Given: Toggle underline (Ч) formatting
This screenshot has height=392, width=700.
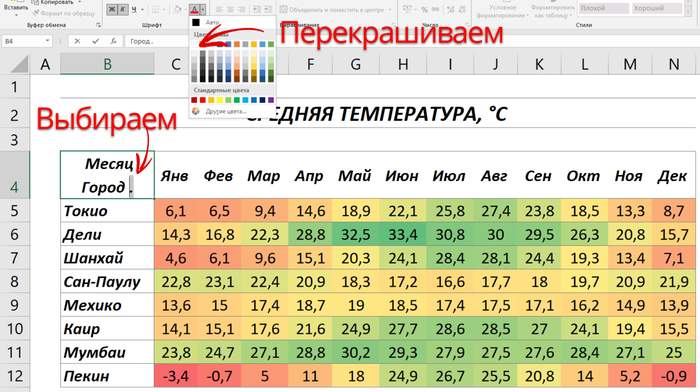Looking at the screenshot, I should tap(133, 9).
